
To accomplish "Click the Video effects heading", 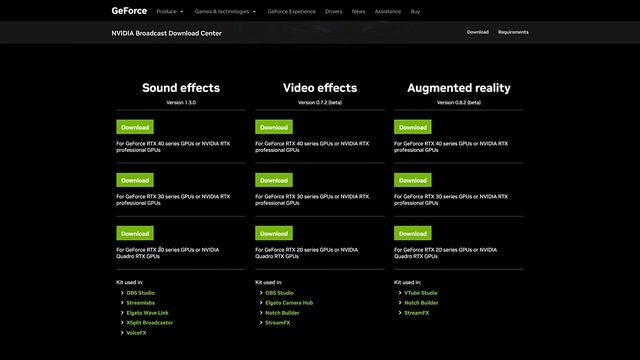I will [320, 88].
